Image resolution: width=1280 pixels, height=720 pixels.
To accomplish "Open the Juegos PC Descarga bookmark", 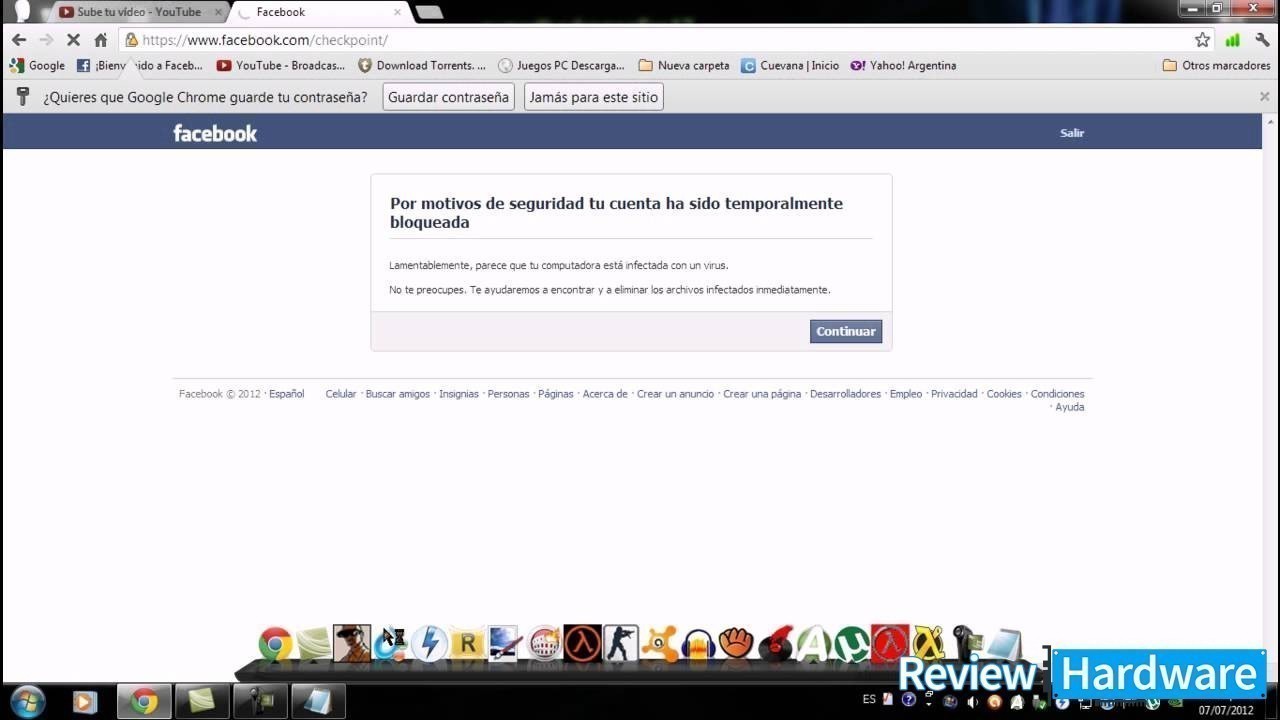I will (561, 65).
